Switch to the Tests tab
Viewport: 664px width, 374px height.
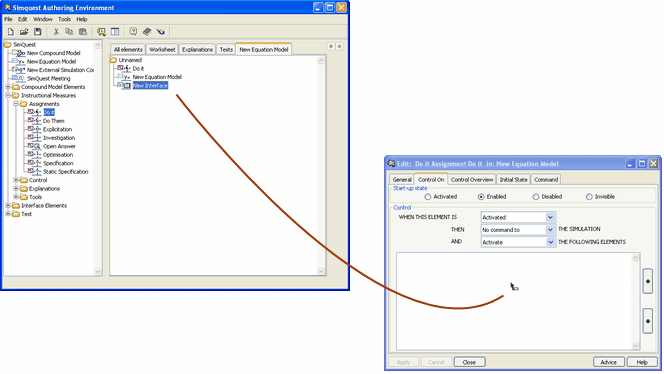[226, 50]
